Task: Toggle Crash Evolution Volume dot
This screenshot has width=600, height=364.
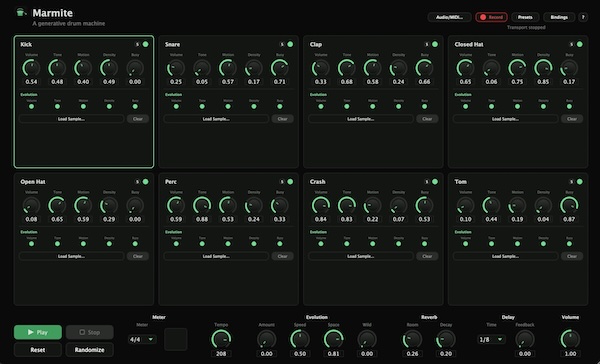Action: pos(321,244)
